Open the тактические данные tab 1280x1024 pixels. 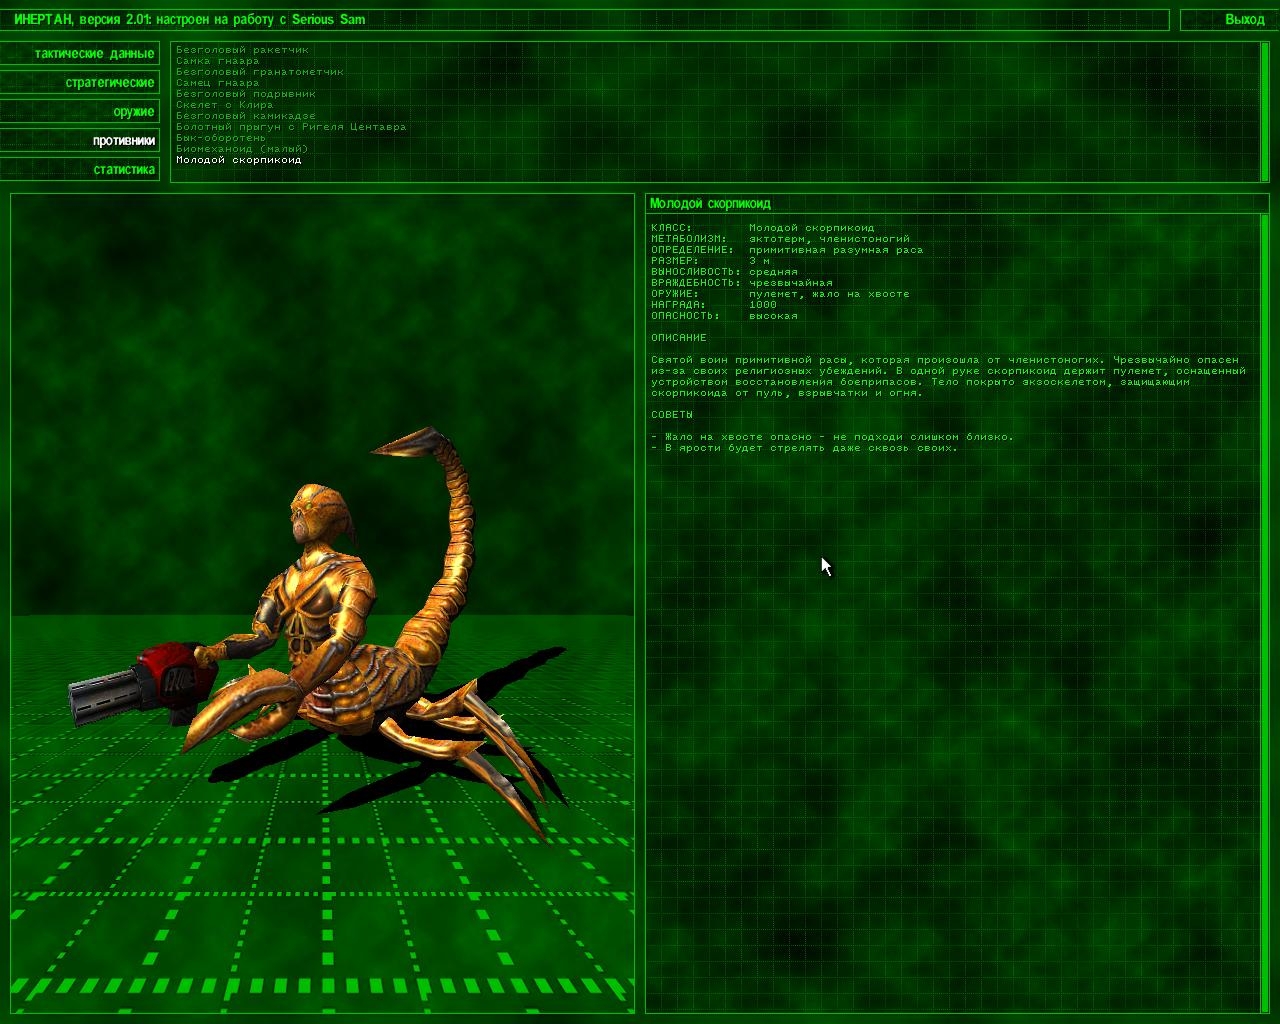click(80, 53)
